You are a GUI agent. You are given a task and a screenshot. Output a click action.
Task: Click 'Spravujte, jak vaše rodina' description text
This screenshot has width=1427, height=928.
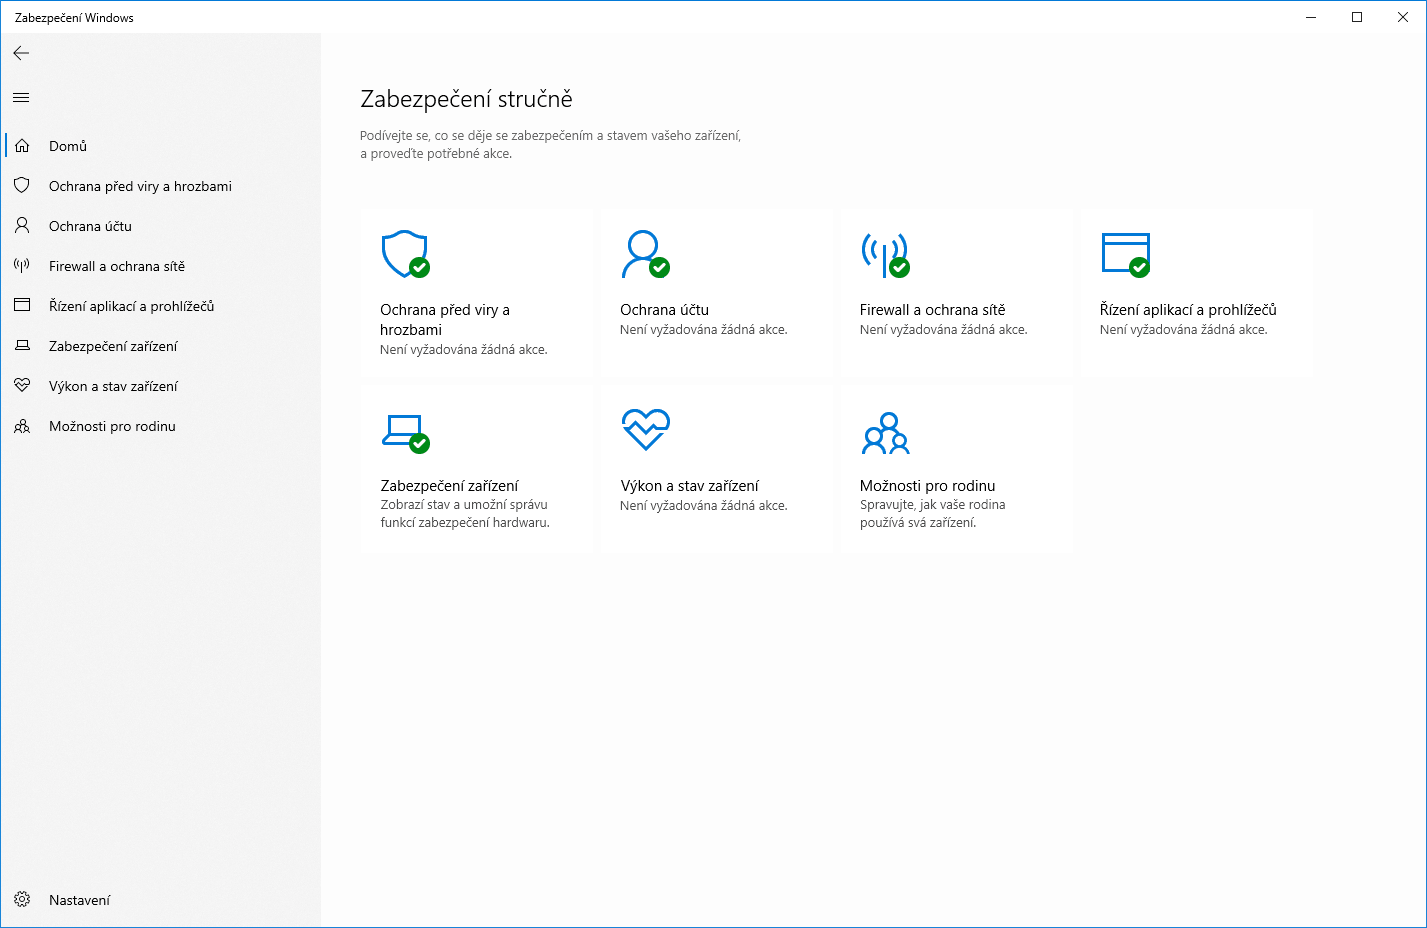coord(932,505)
